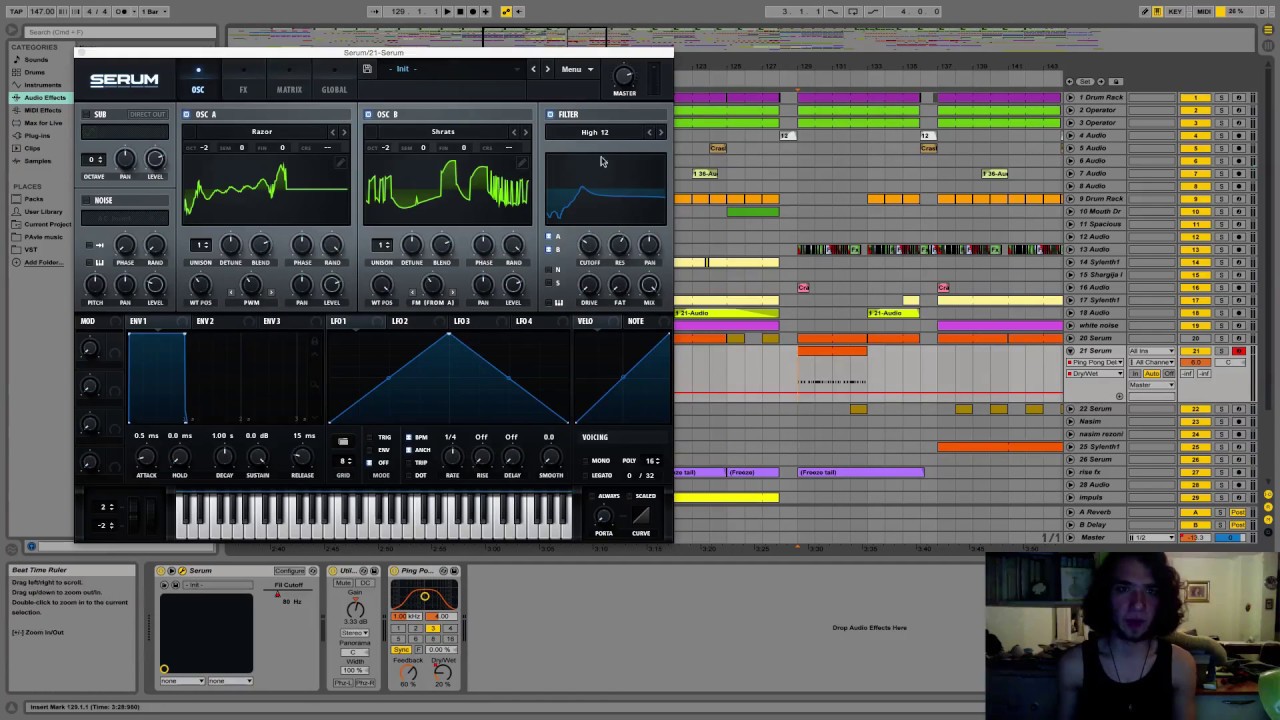This screenshot has width=1280, height=720.
Task: Disable OSC A power switch
Action: pyautogui.click(x=187, y=114)
